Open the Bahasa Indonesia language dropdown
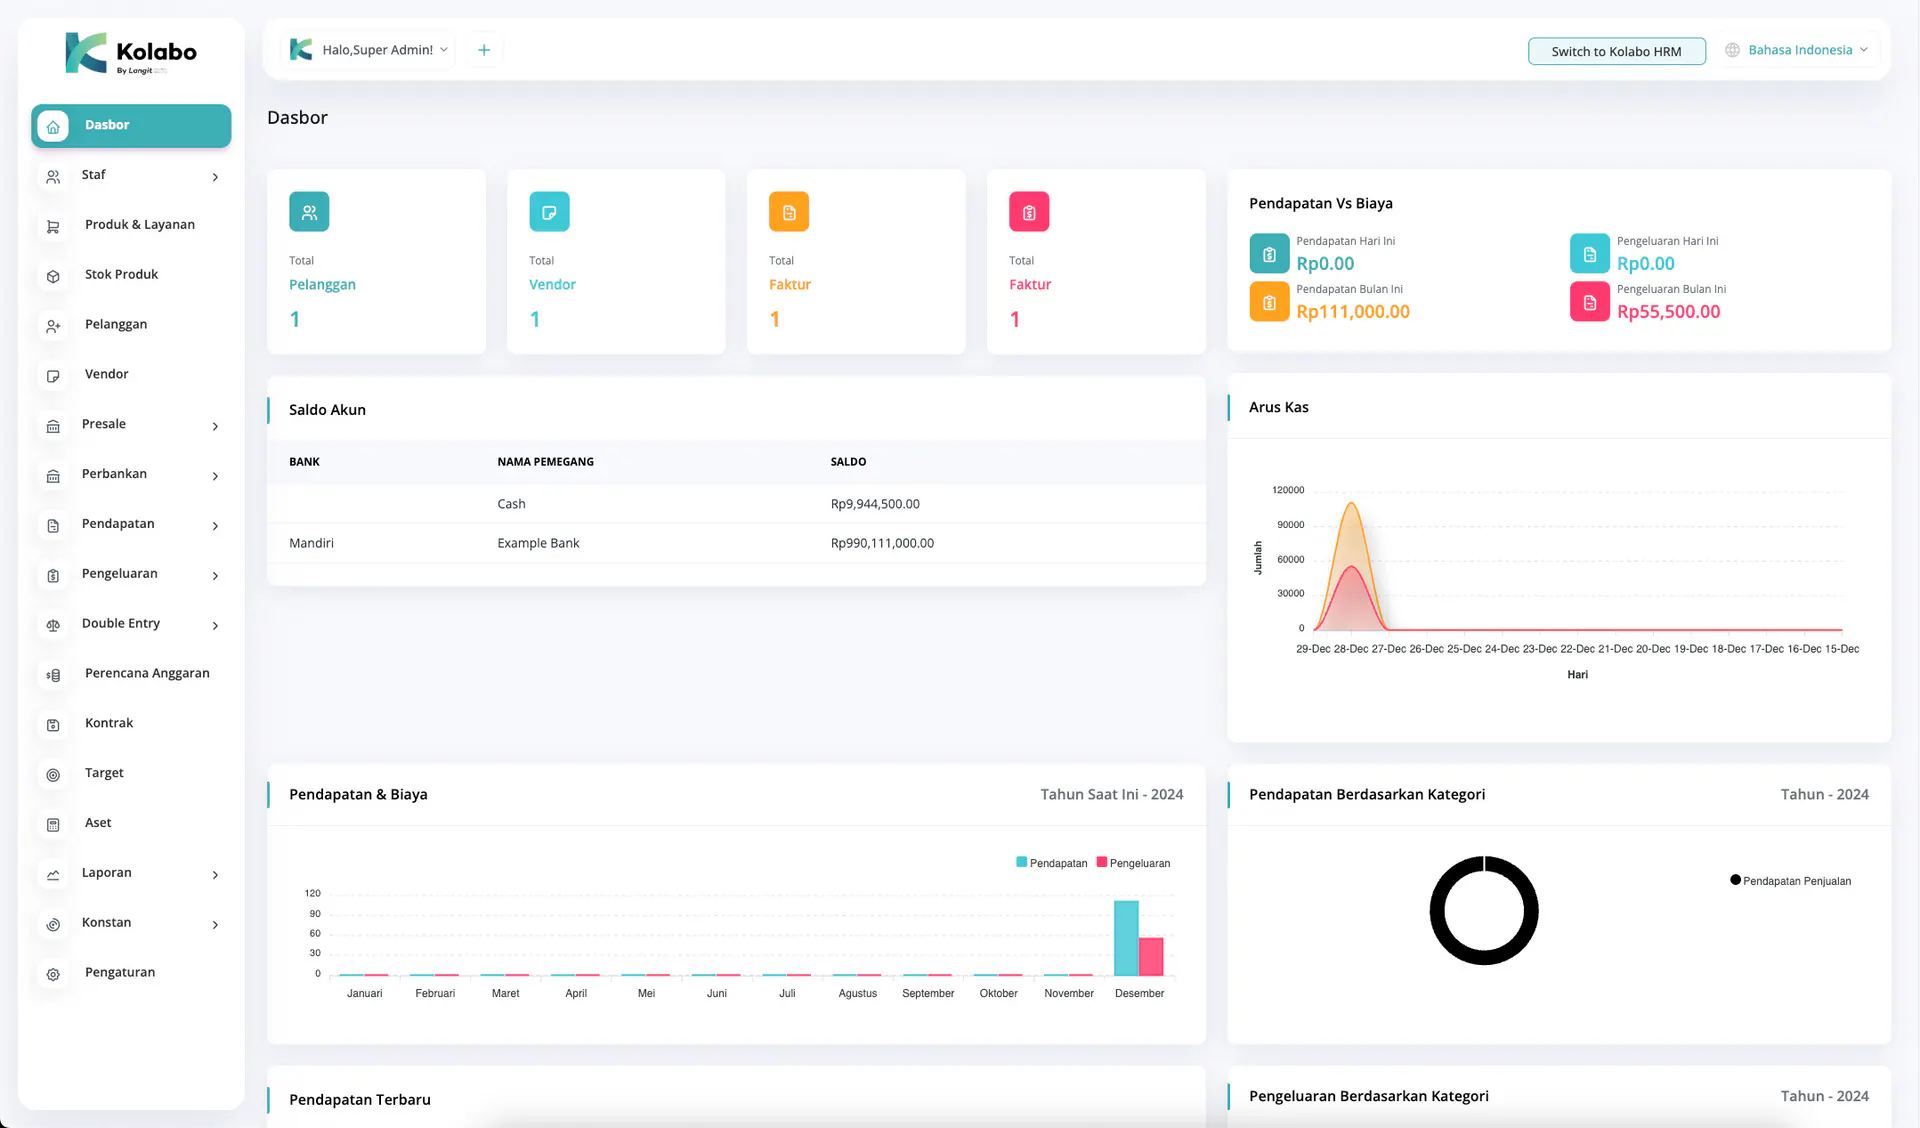 (x=1799, y=50)
